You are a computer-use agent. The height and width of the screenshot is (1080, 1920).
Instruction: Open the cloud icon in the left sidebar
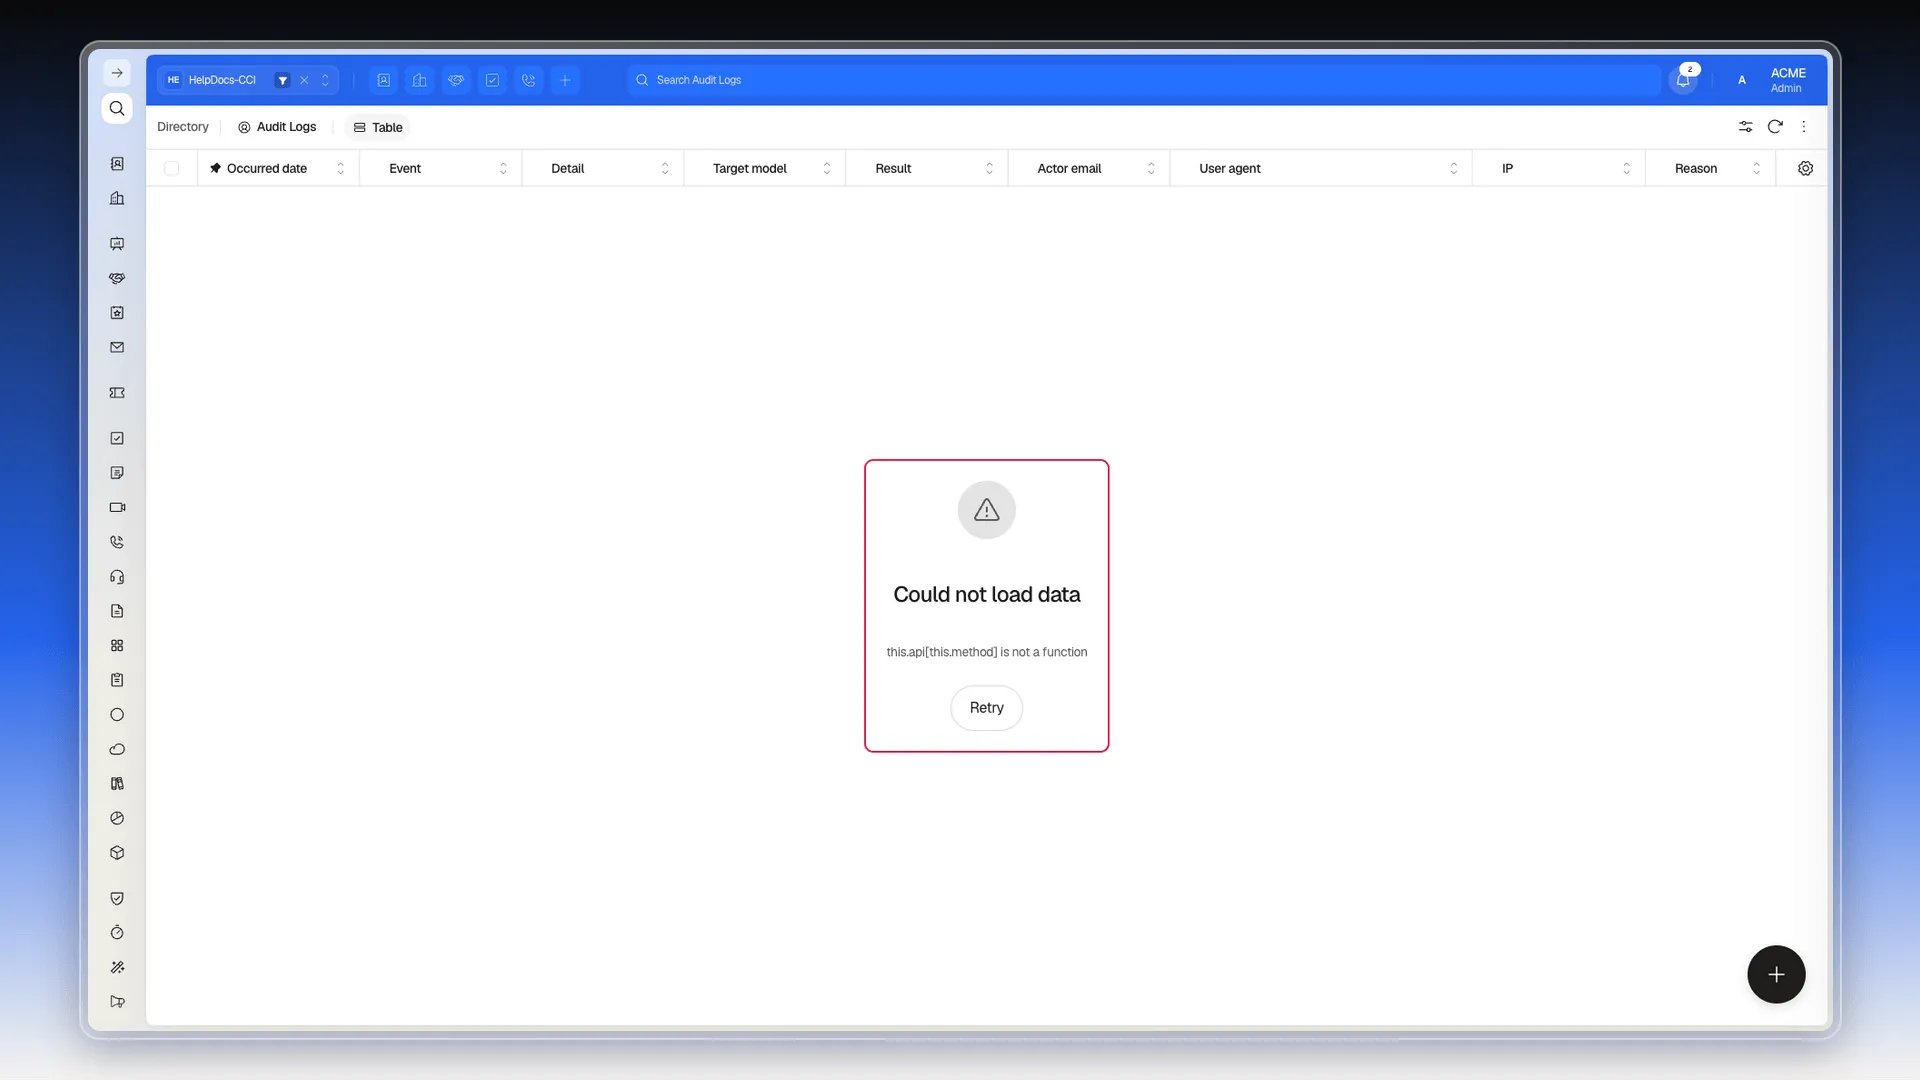coord(117,749)
